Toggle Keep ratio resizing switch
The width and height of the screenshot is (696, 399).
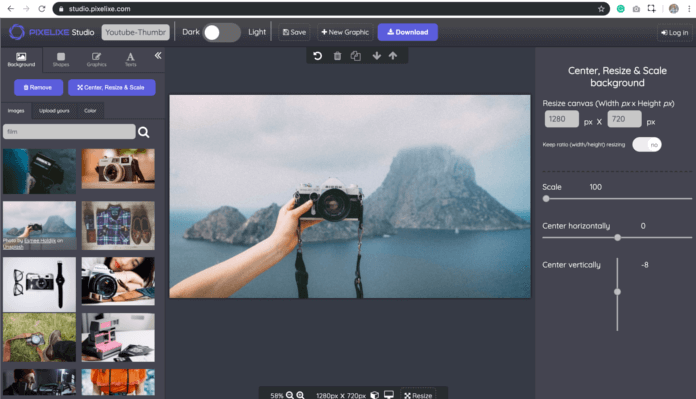647,144
